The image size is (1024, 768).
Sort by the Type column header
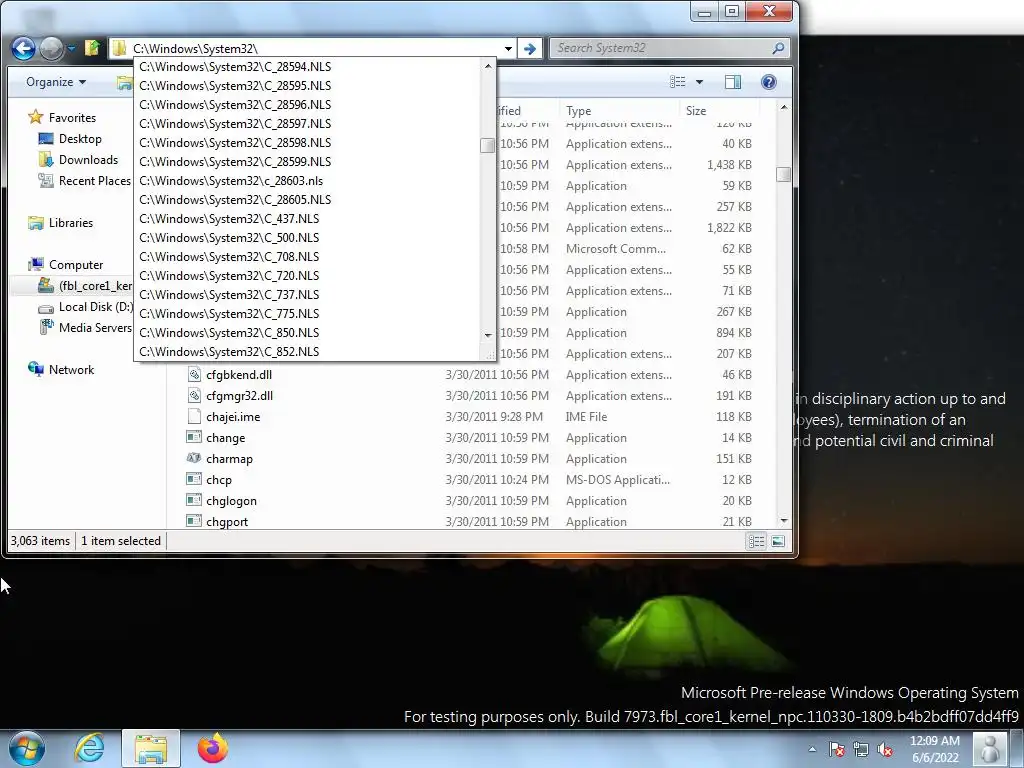[x=618, y=111]
